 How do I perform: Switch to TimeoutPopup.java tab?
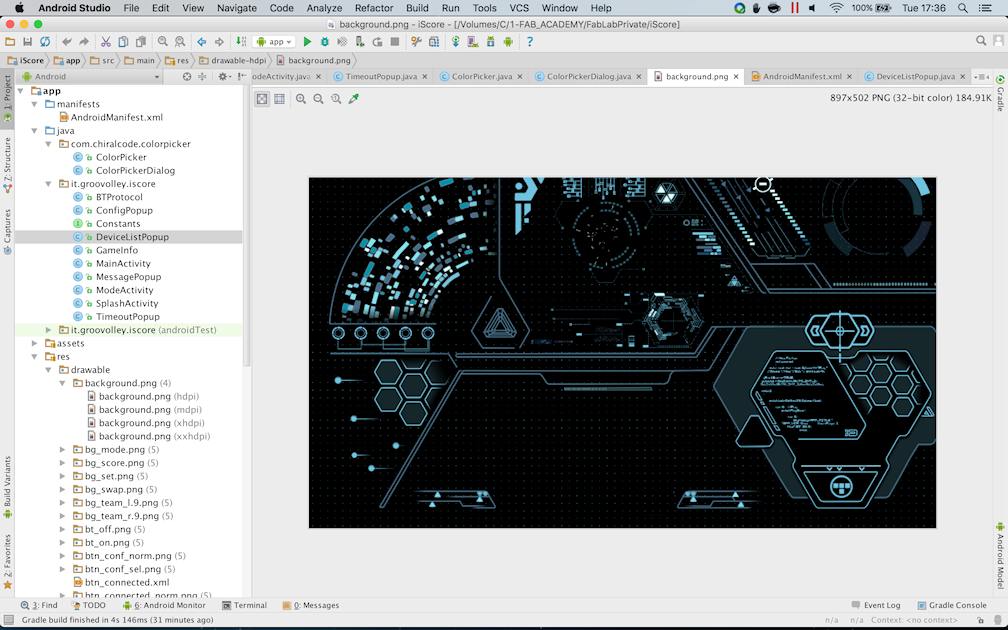[381, 76]
